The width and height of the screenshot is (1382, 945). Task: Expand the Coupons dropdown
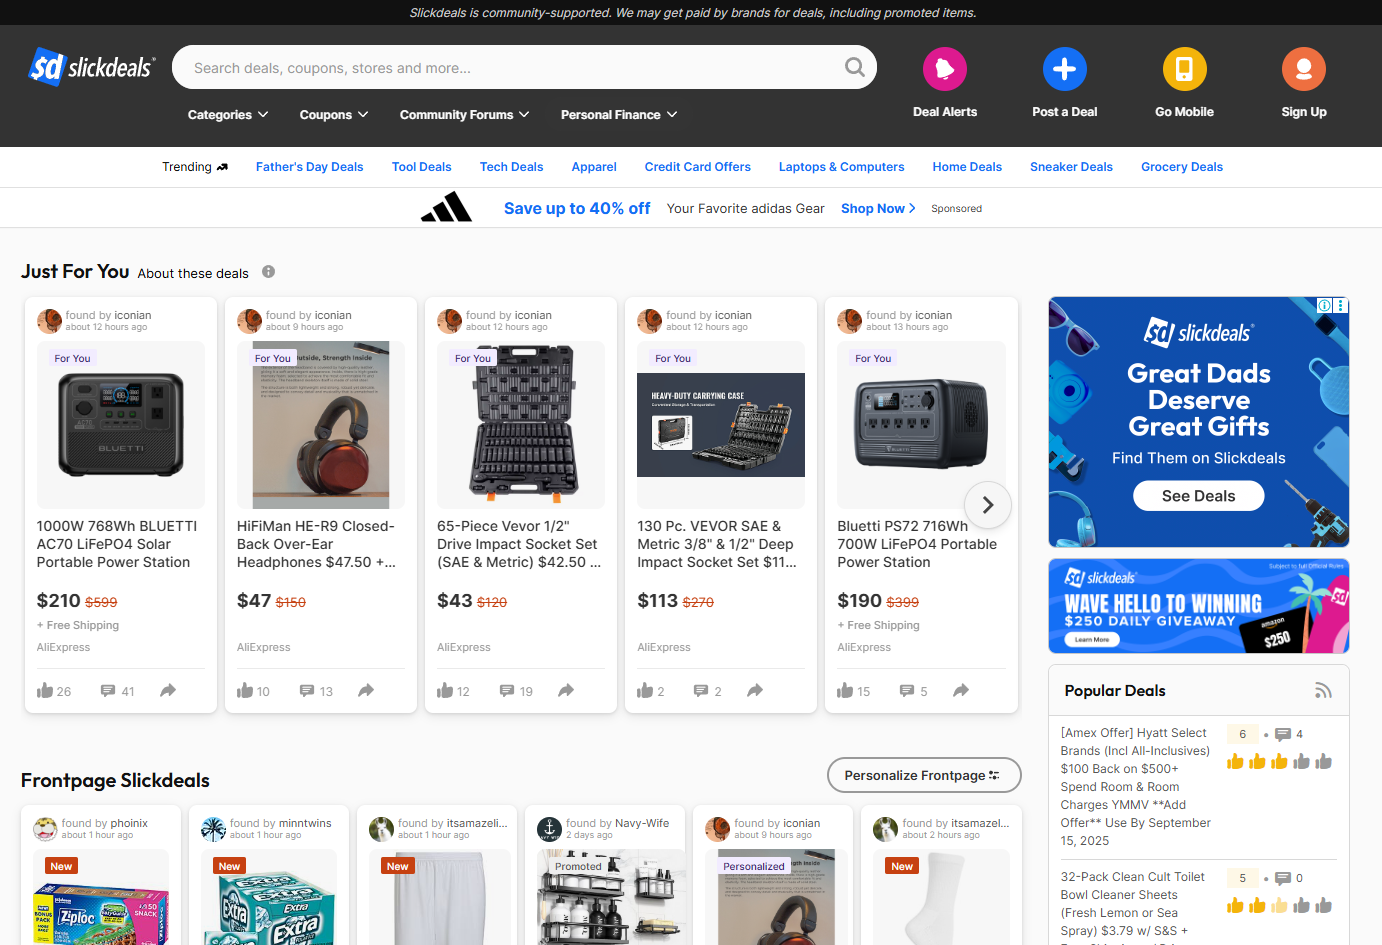coord(334,115)
